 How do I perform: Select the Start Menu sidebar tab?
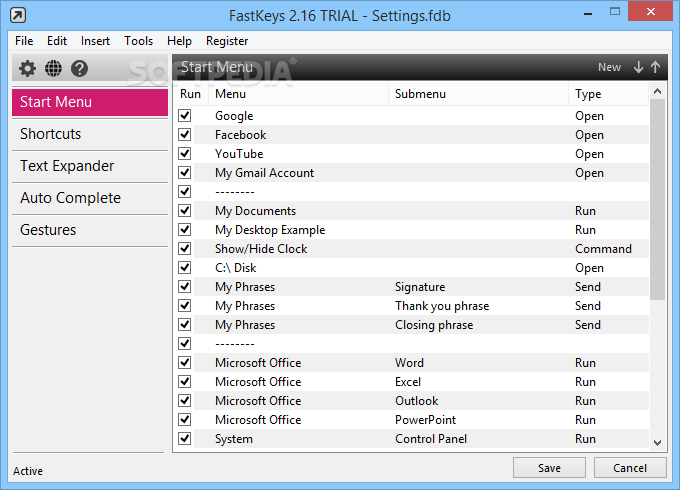click(x=90, y=102)
